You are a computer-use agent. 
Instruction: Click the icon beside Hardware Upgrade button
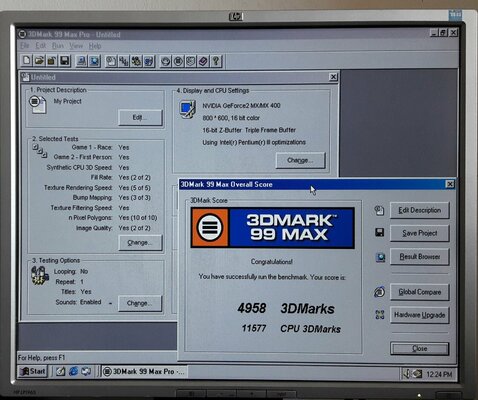click(x=380, y=315)
